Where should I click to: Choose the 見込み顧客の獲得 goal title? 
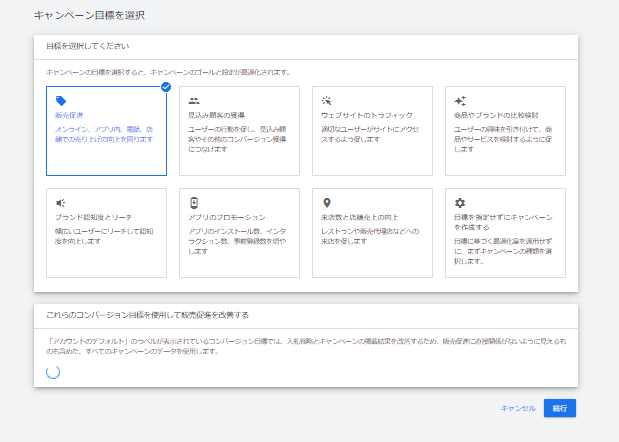click(x=216, y=115)
